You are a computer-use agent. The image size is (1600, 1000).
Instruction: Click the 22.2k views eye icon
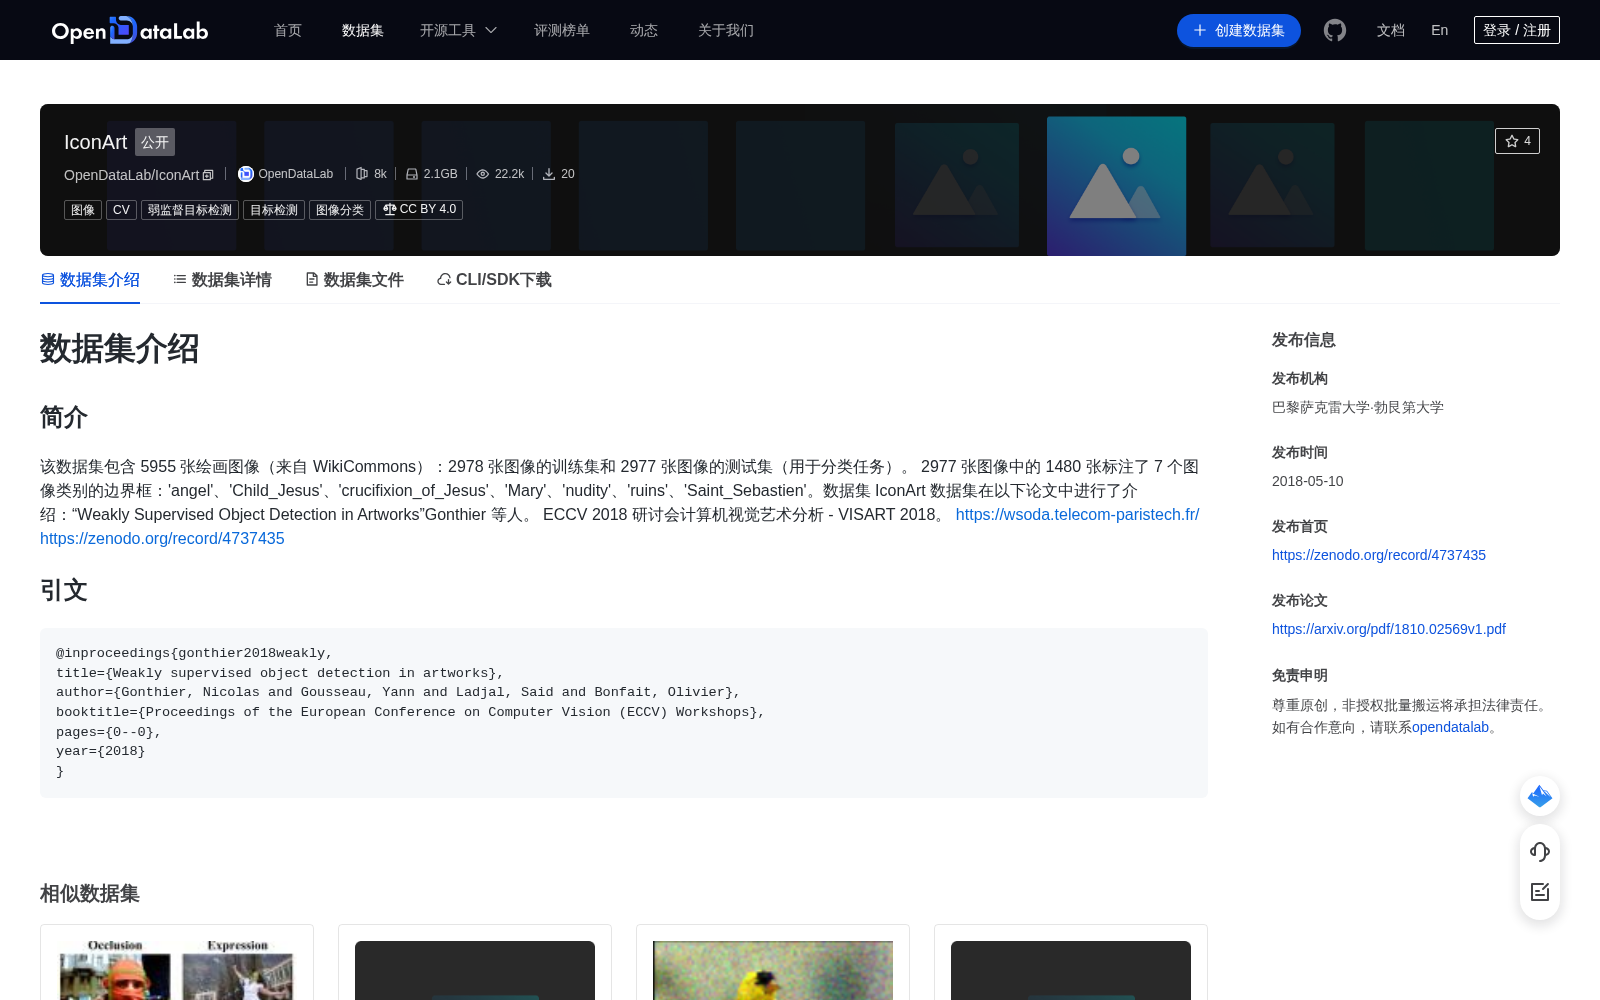(x=483, y=174)
